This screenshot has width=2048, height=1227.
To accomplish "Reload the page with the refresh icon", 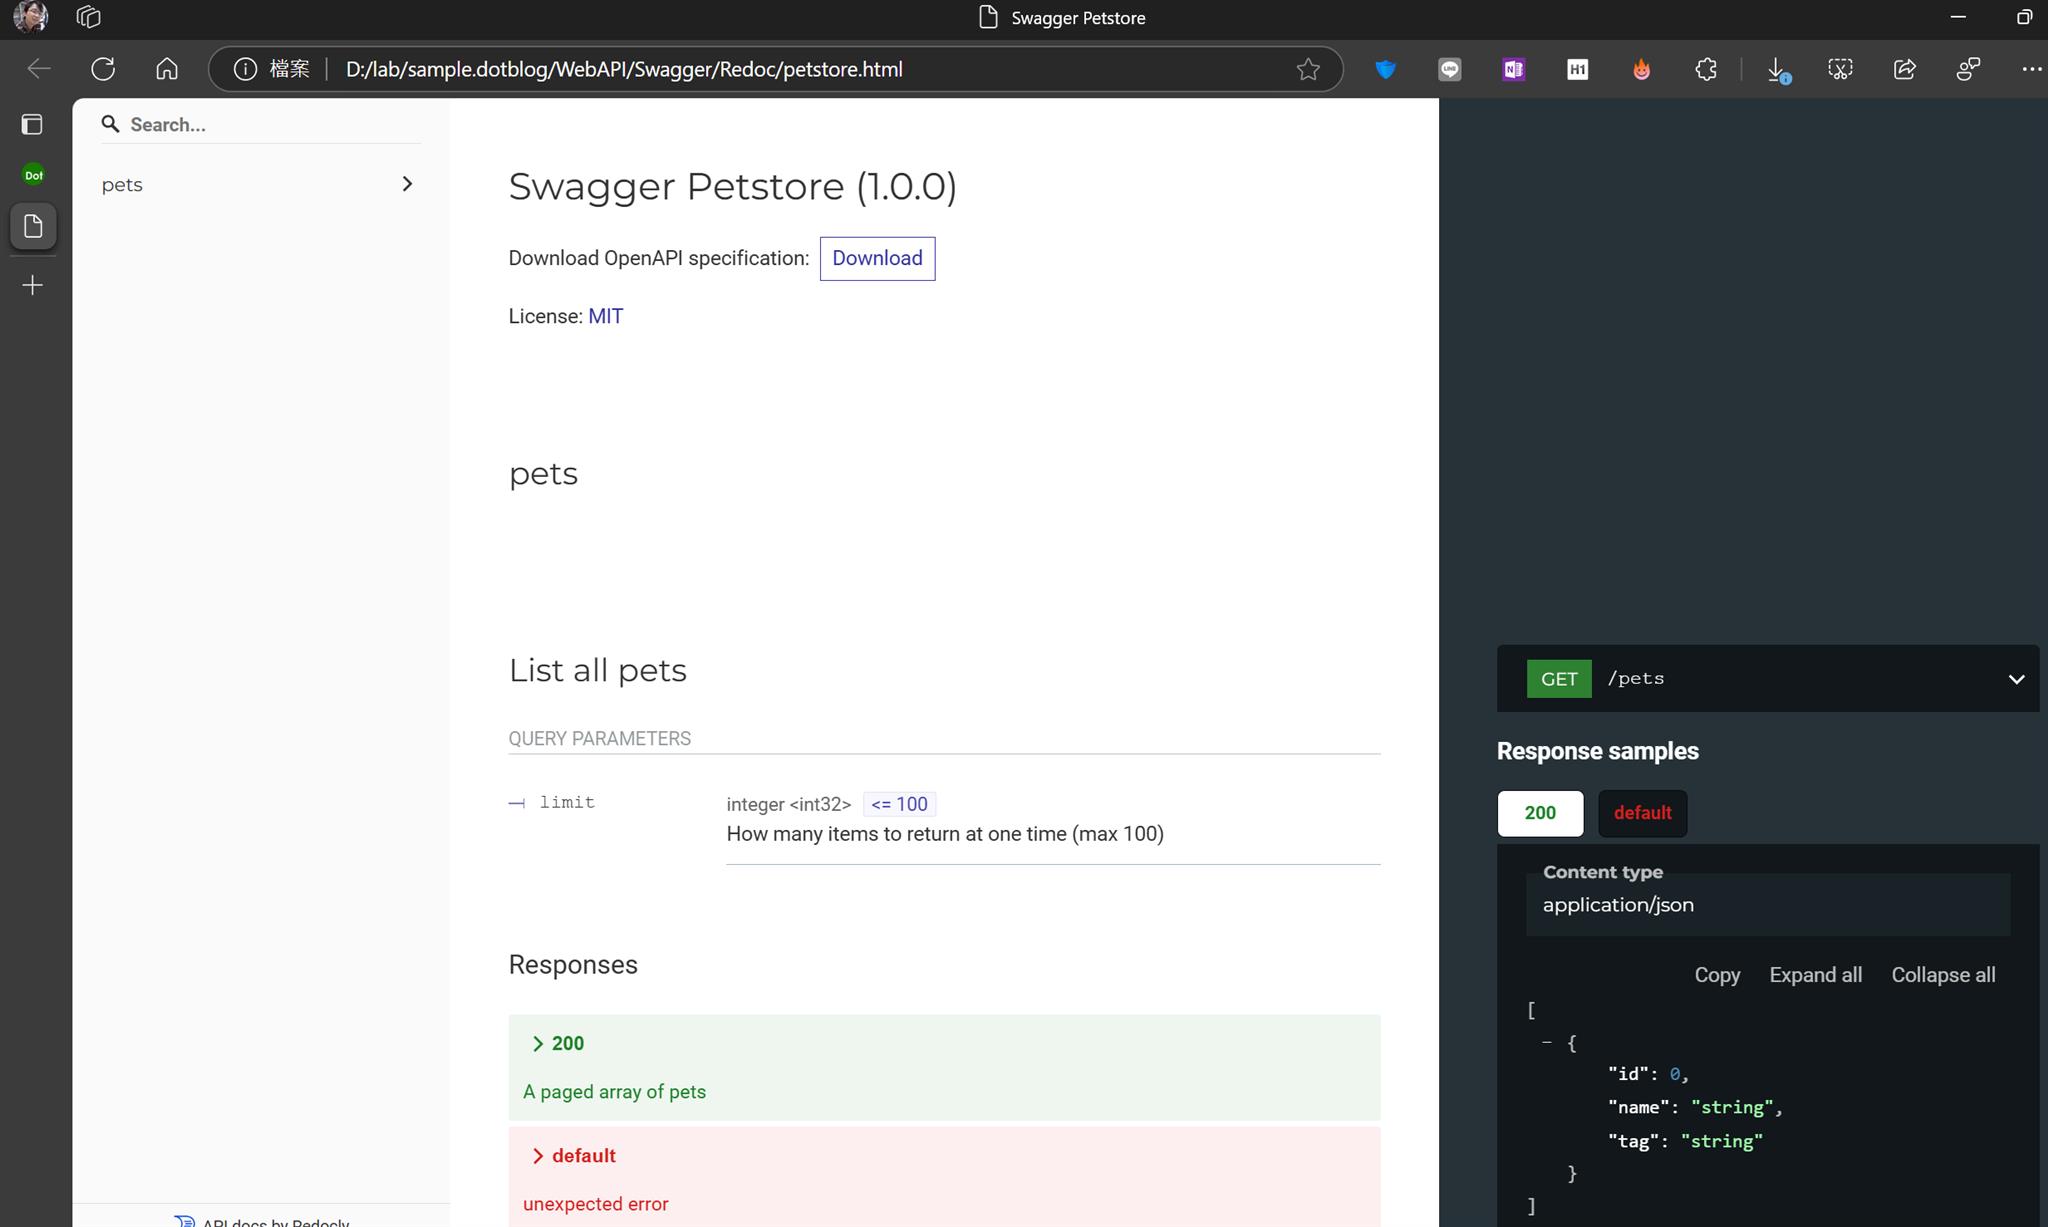I will coord(103,69).
